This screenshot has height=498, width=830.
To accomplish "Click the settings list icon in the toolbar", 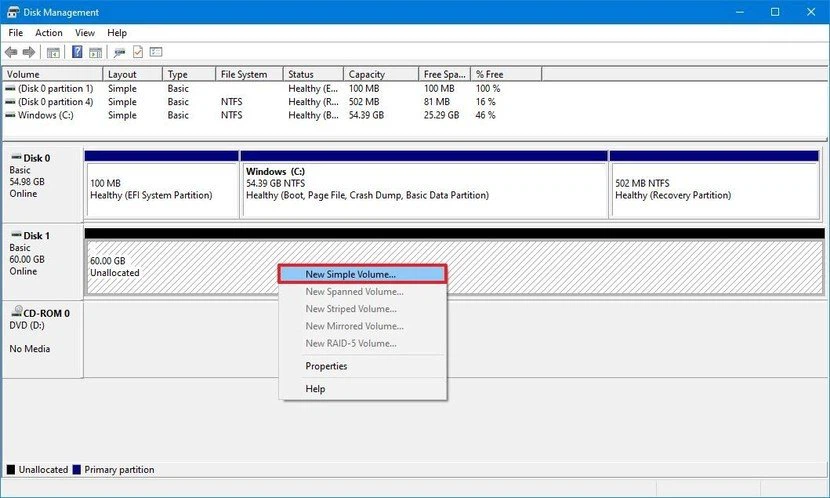I will point(156,52).
